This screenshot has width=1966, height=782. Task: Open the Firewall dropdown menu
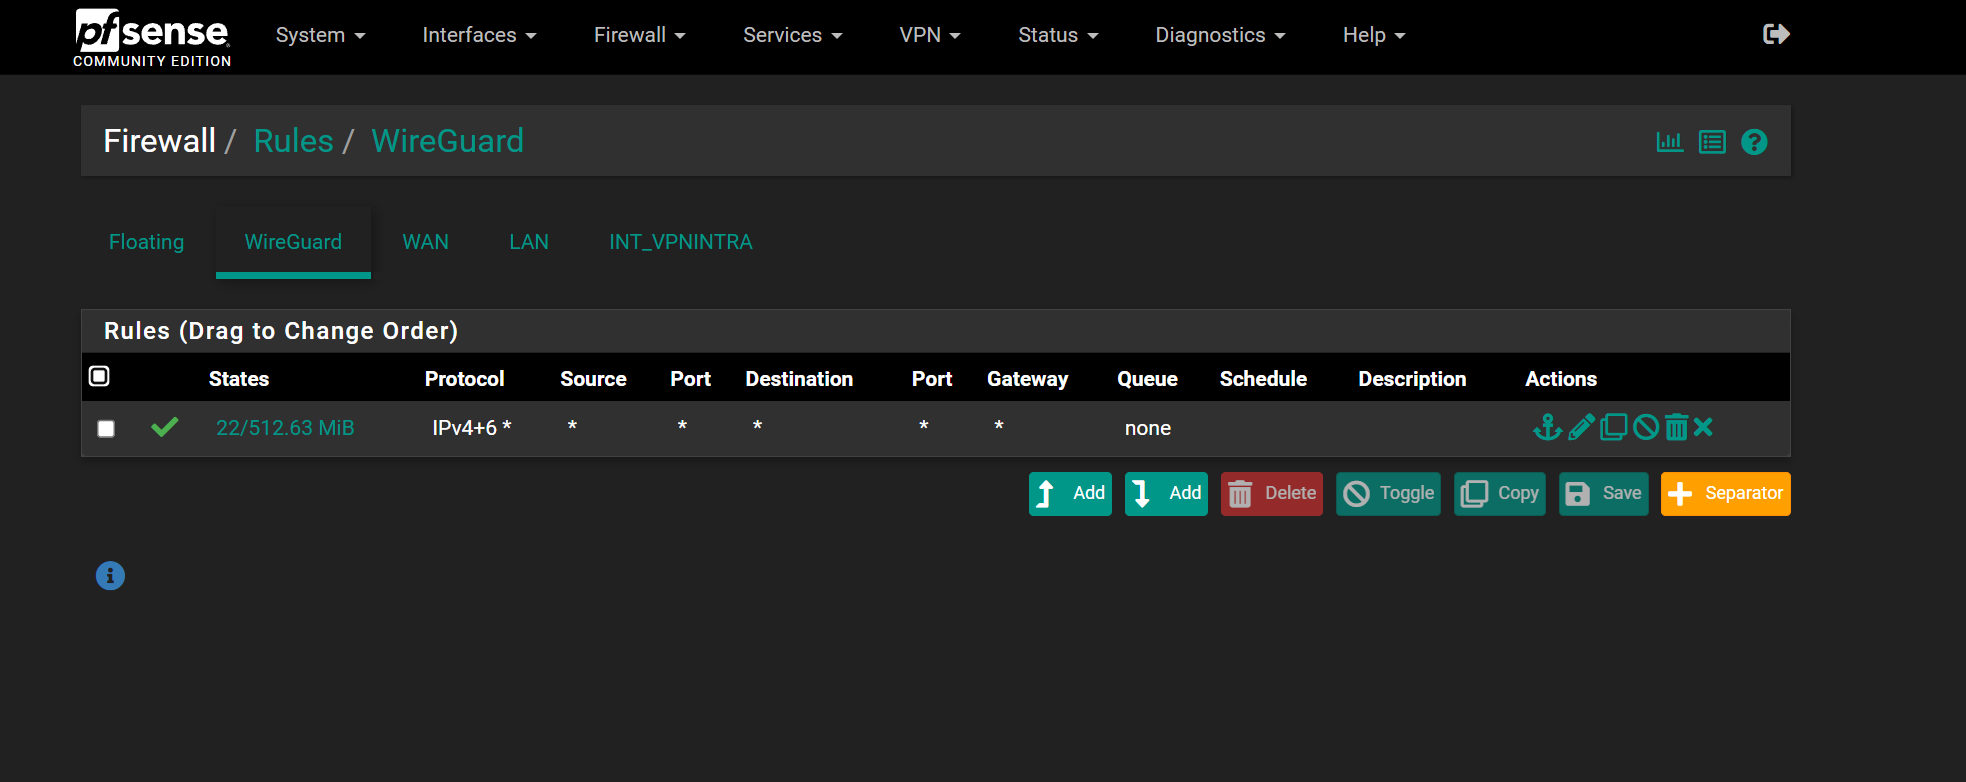(x=639, y=35)
